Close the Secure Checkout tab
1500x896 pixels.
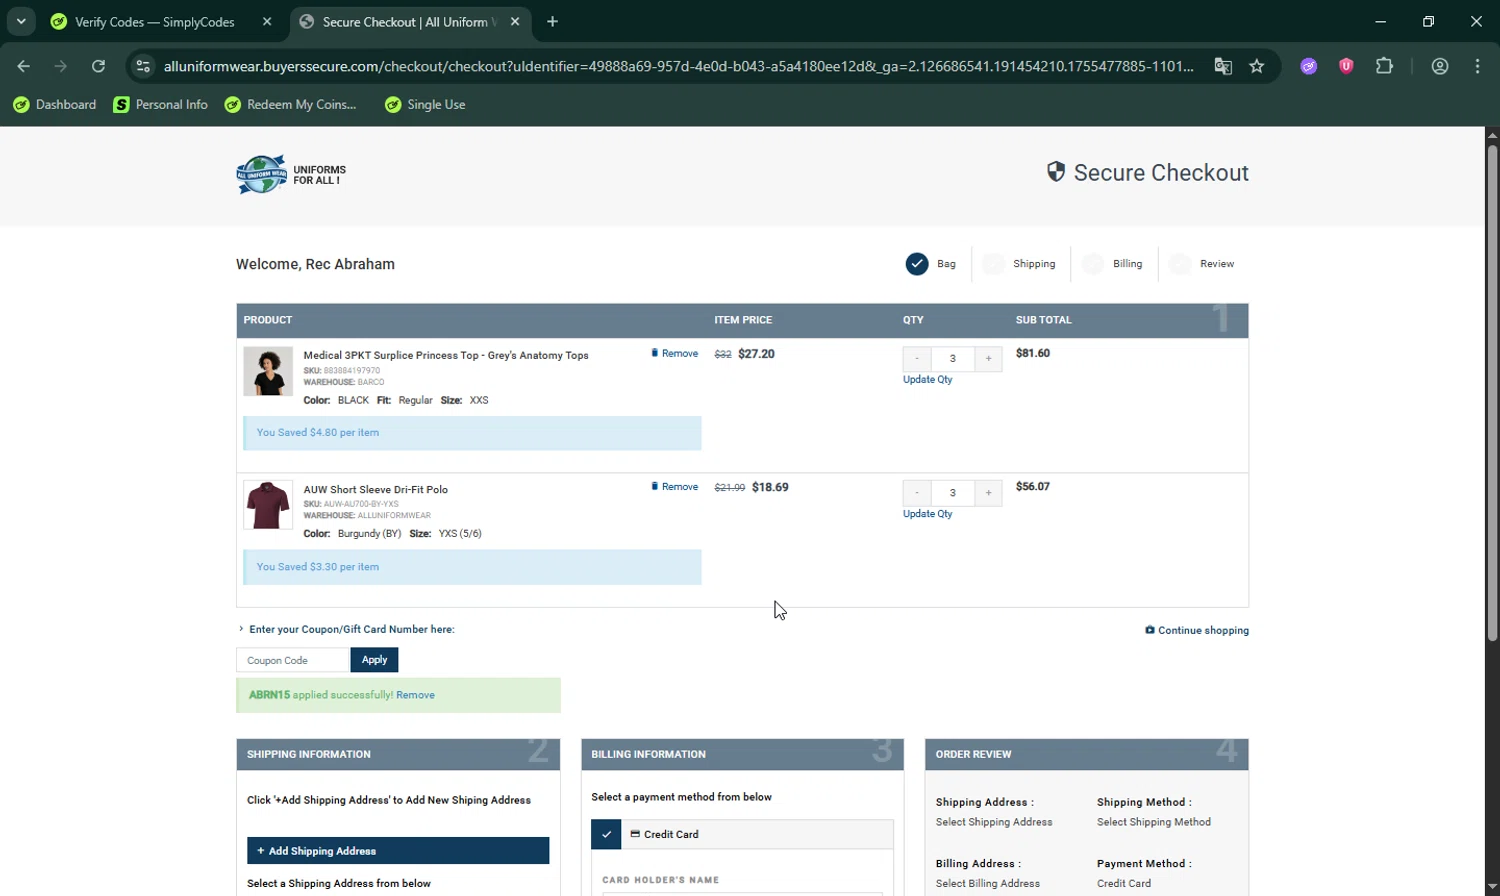(x=515, y=22)
